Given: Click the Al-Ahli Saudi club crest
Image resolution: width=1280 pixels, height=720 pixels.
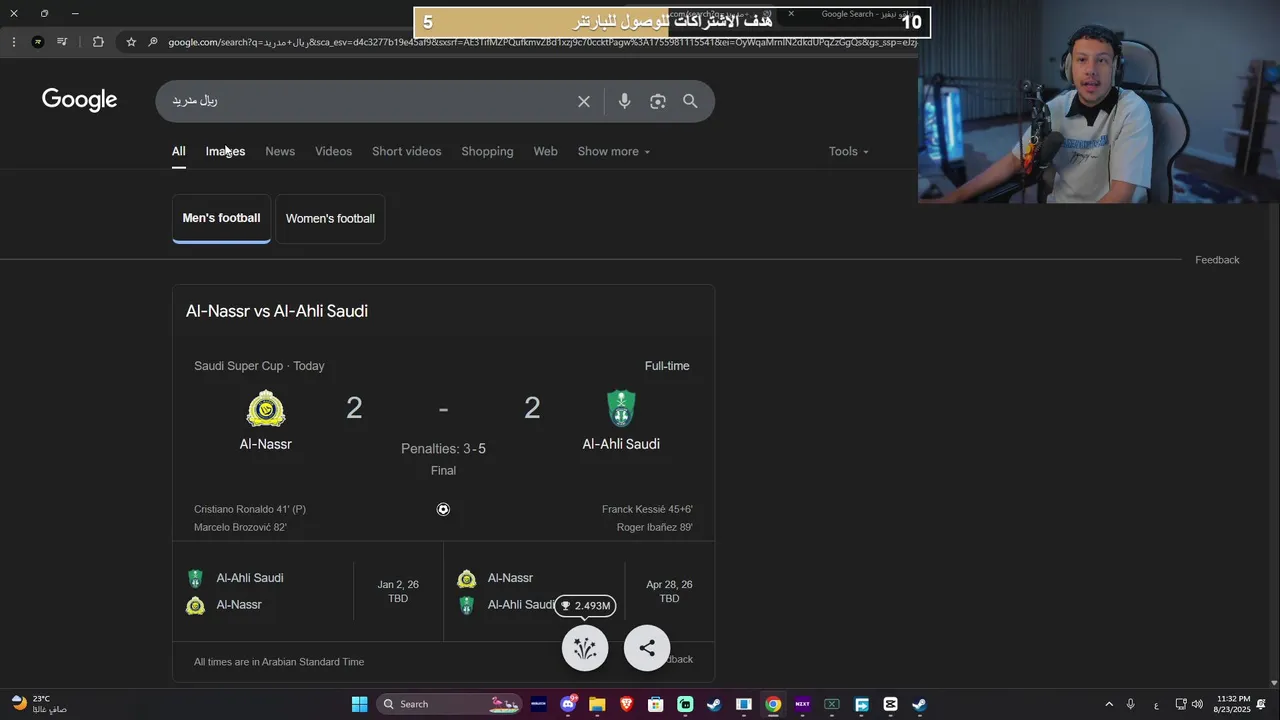Looking at the screenshot, I should 621,408.
